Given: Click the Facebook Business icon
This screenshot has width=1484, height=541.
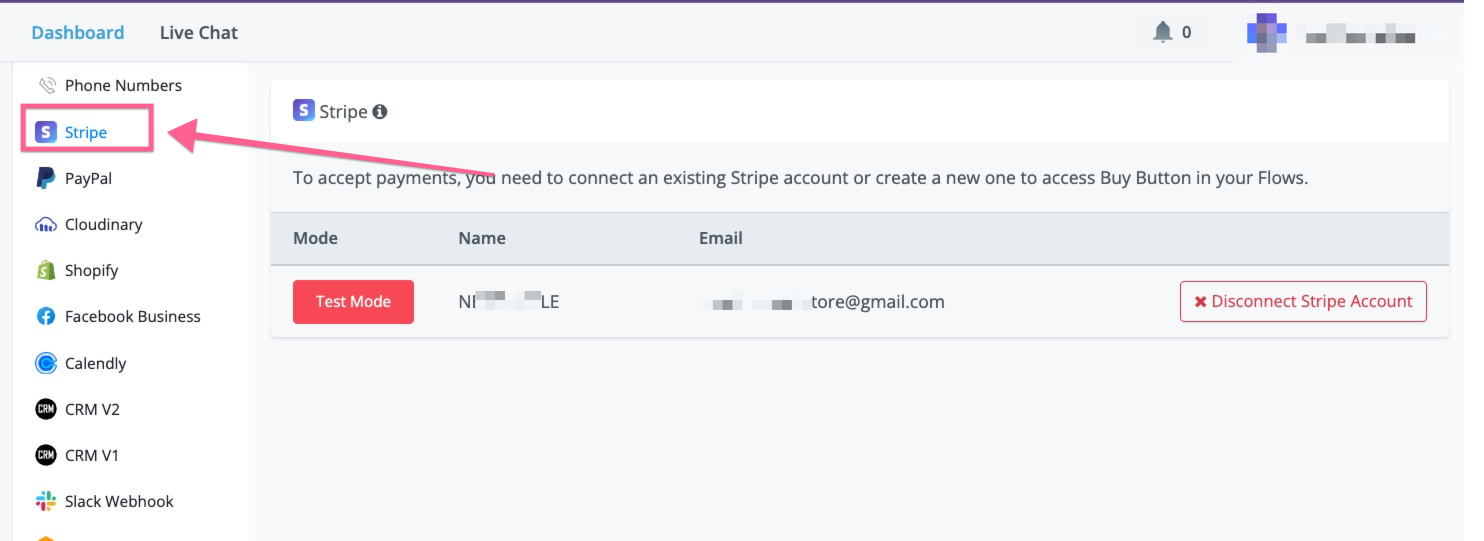Looking at the screenshot, I should 46,316.
